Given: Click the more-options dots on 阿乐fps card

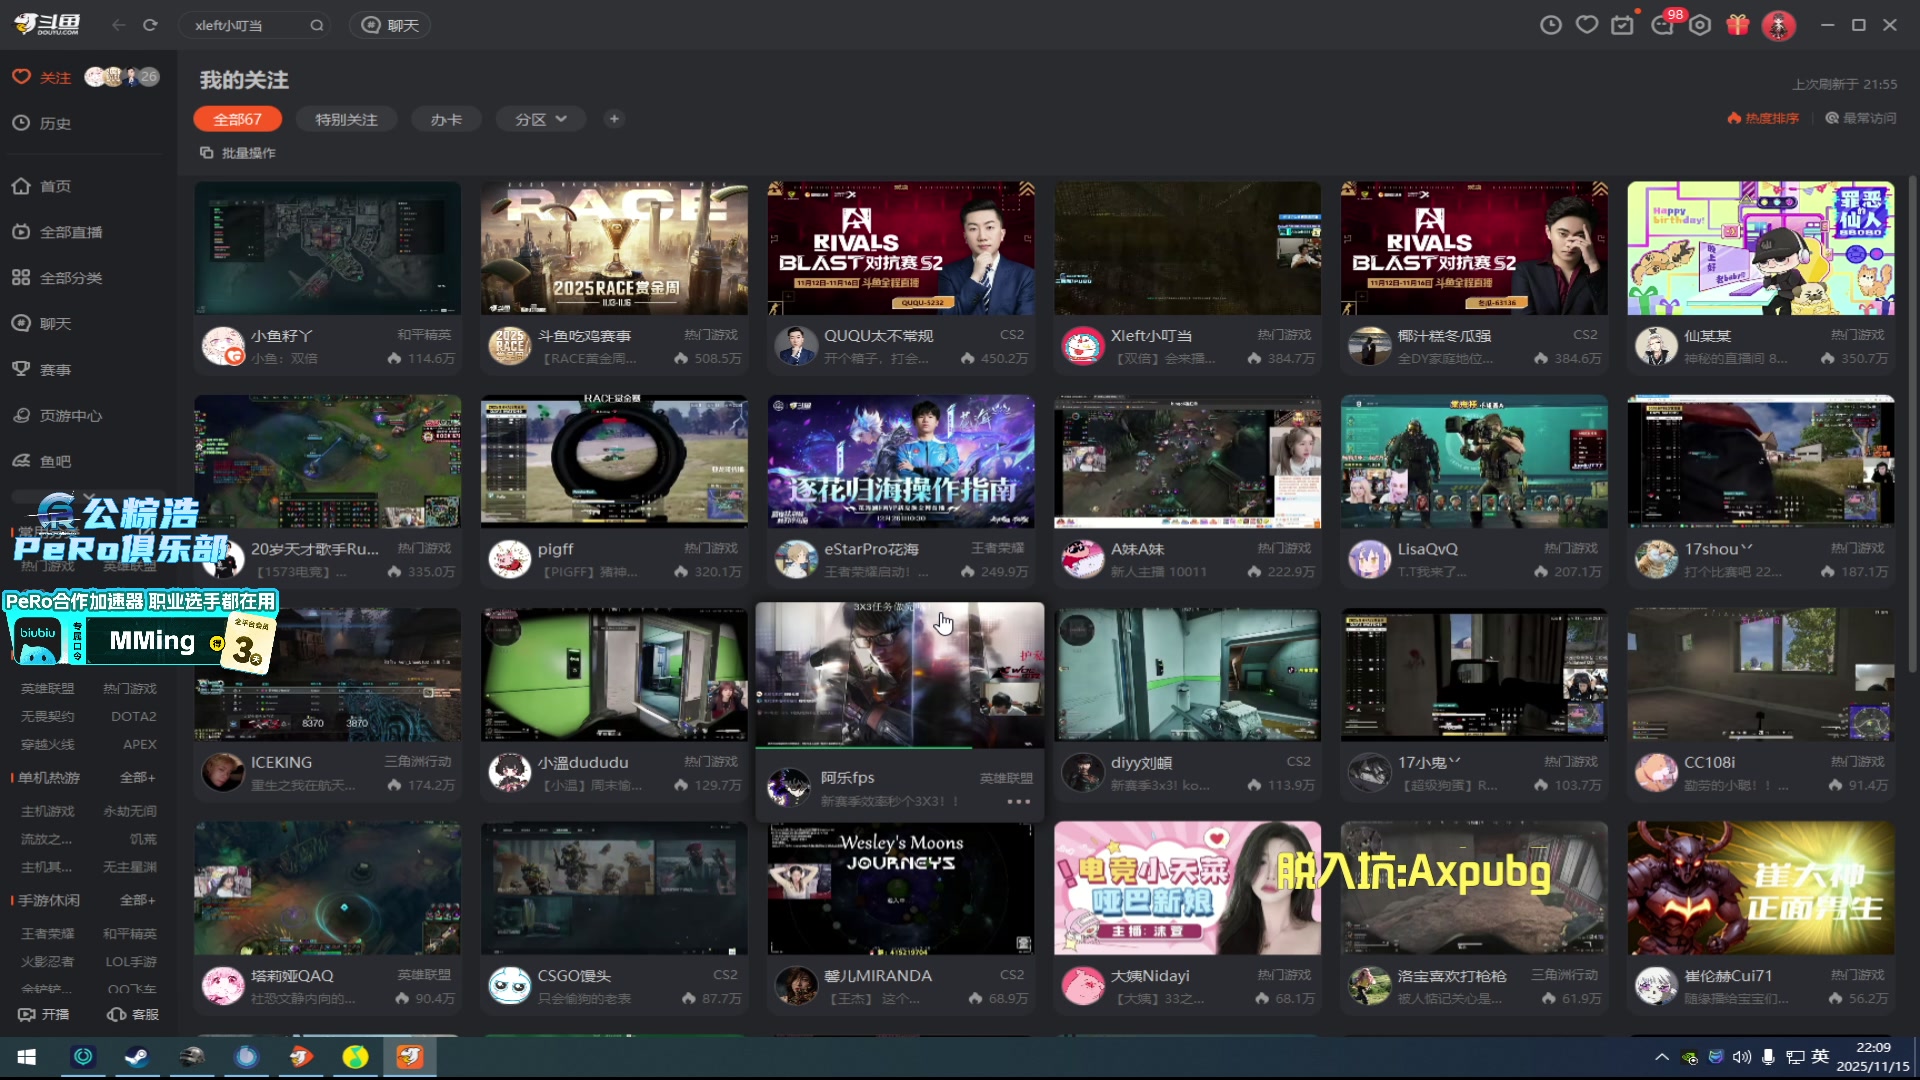Looking at the screenshot, I should [1018, 802].
